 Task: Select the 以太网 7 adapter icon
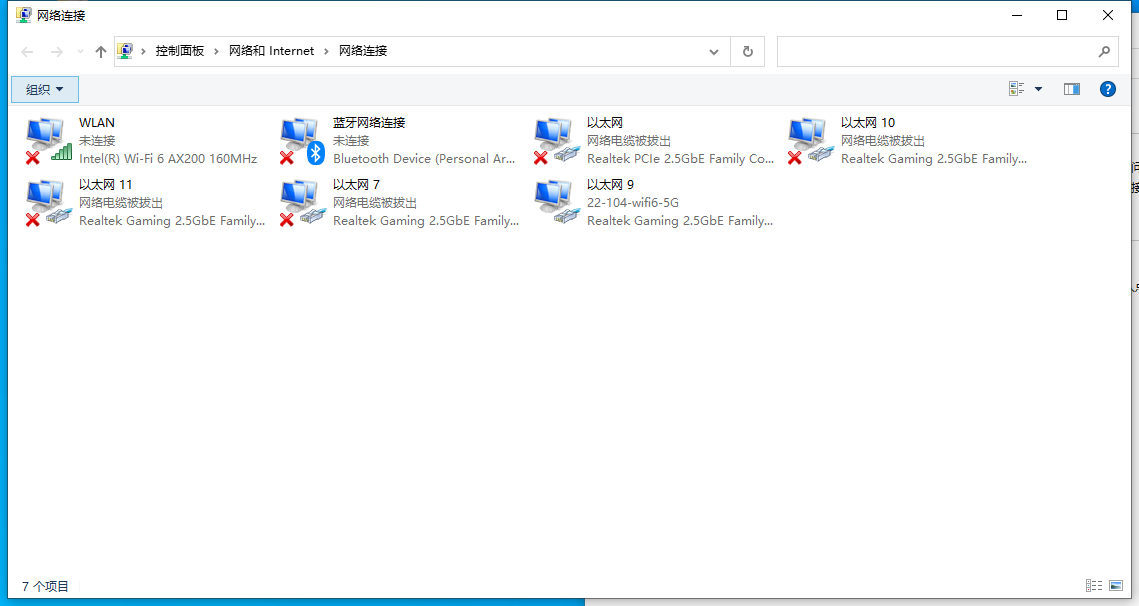coord(302,202)
